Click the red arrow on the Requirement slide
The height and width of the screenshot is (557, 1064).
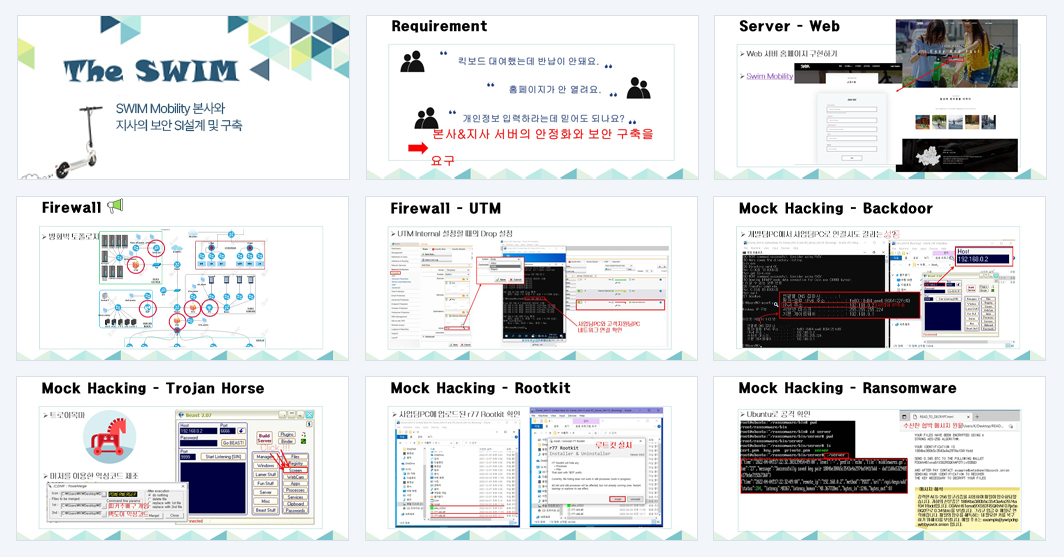coord(417,147)
